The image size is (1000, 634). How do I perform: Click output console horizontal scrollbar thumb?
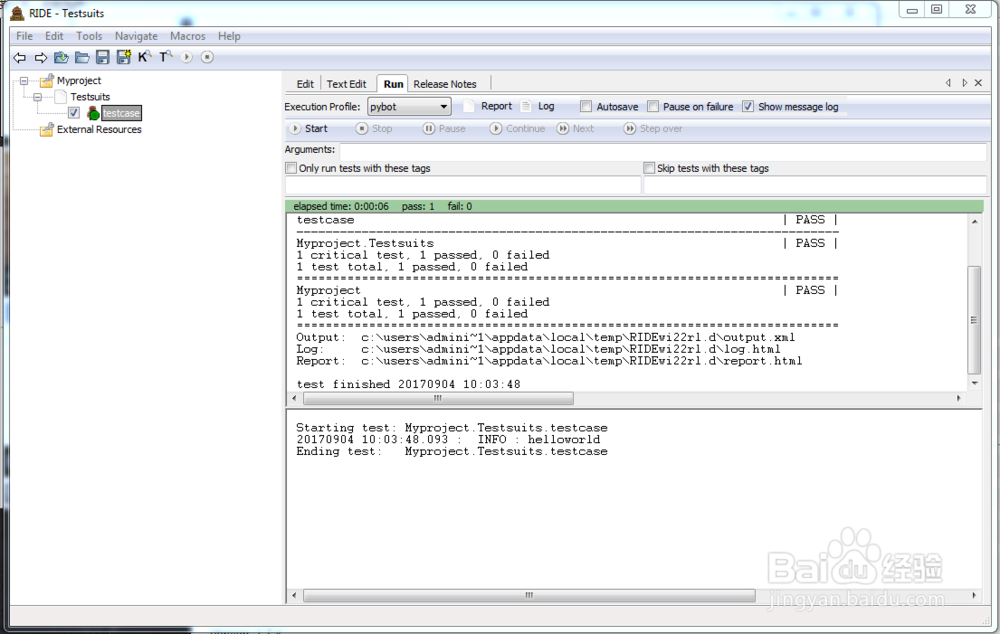[x=438, y=399]
